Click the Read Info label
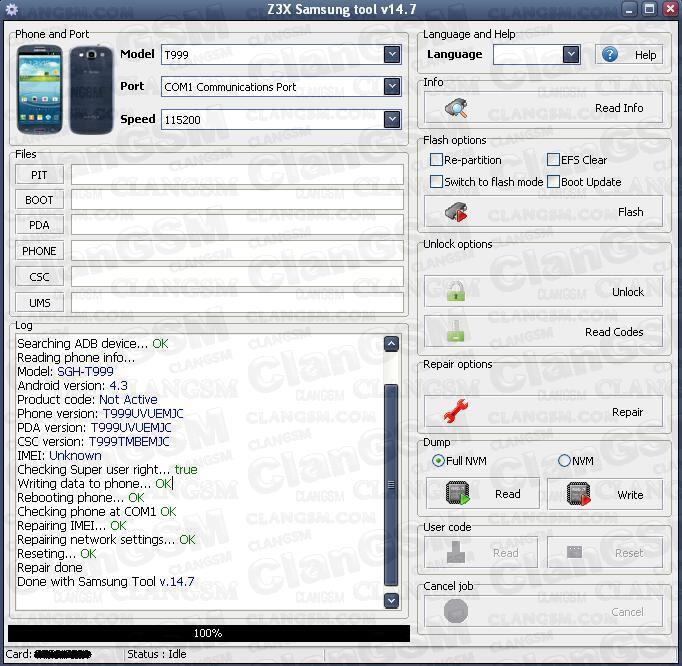The width and height of the screenshot is (682, 666). [x=619, y=108]
